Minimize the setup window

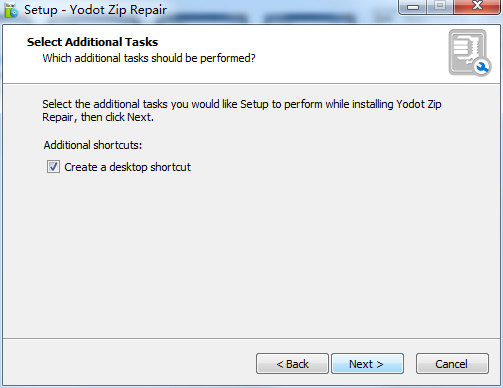[413, 7]
